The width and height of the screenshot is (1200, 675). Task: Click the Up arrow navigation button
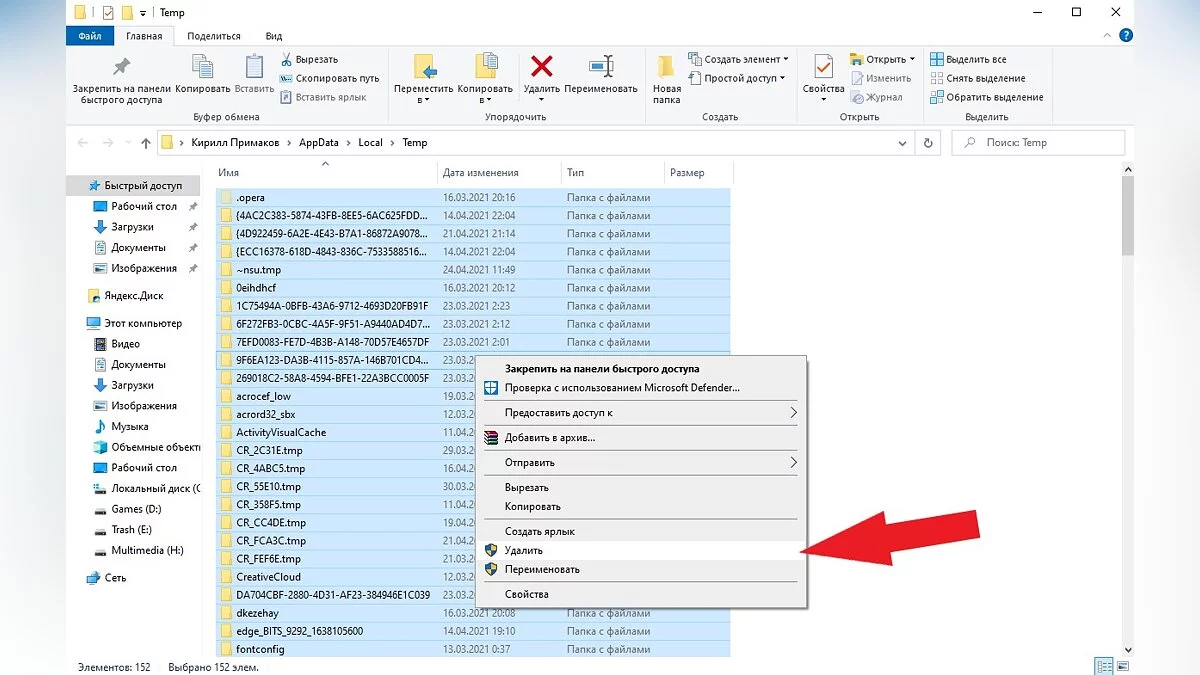click(146, 143)
